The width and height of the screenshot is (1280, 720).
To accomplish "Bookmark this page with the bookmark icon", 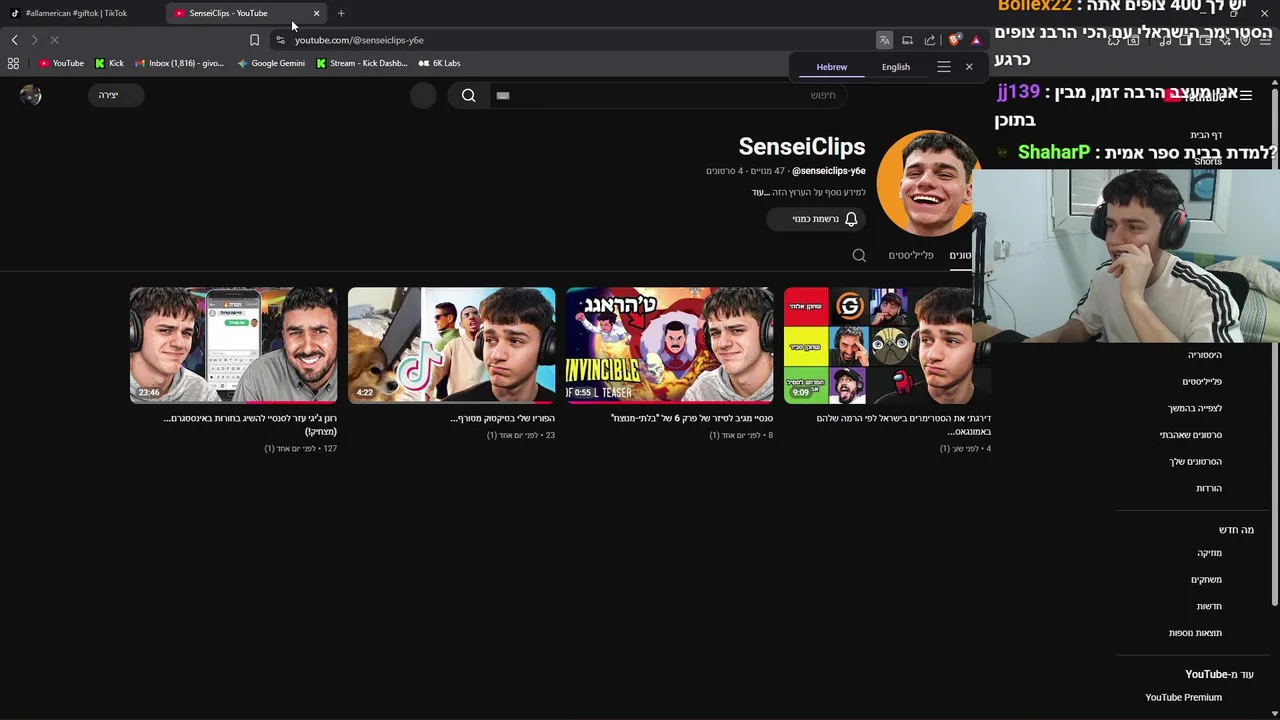I will coord(254,40).
